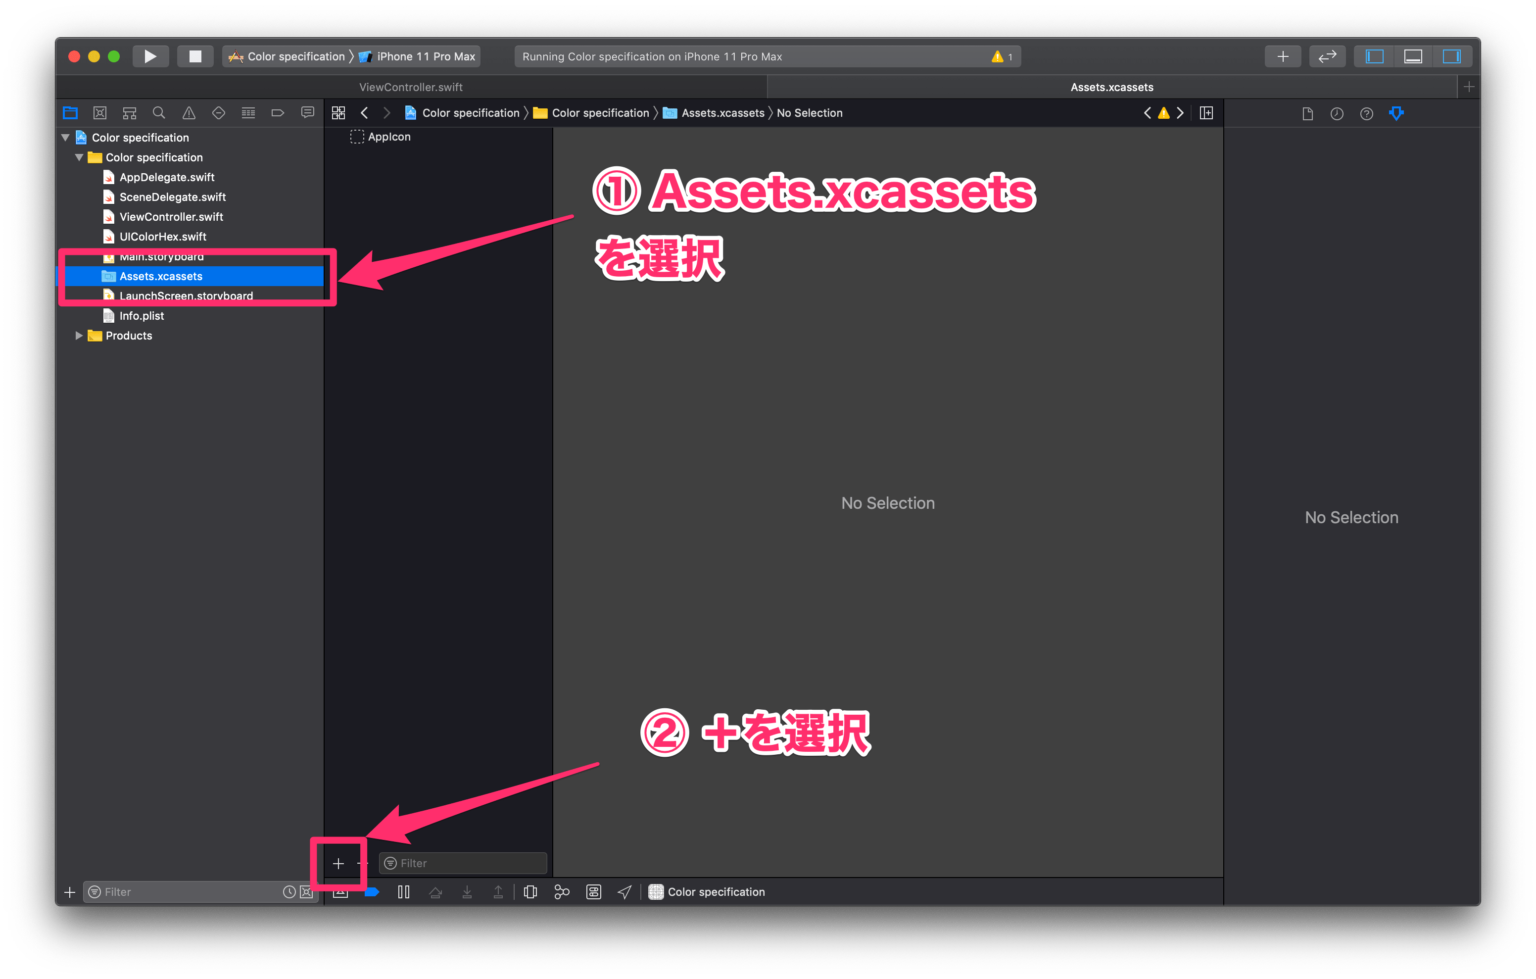
Task: Open the Breakpoint navigator icon
Action: [278, 112]
